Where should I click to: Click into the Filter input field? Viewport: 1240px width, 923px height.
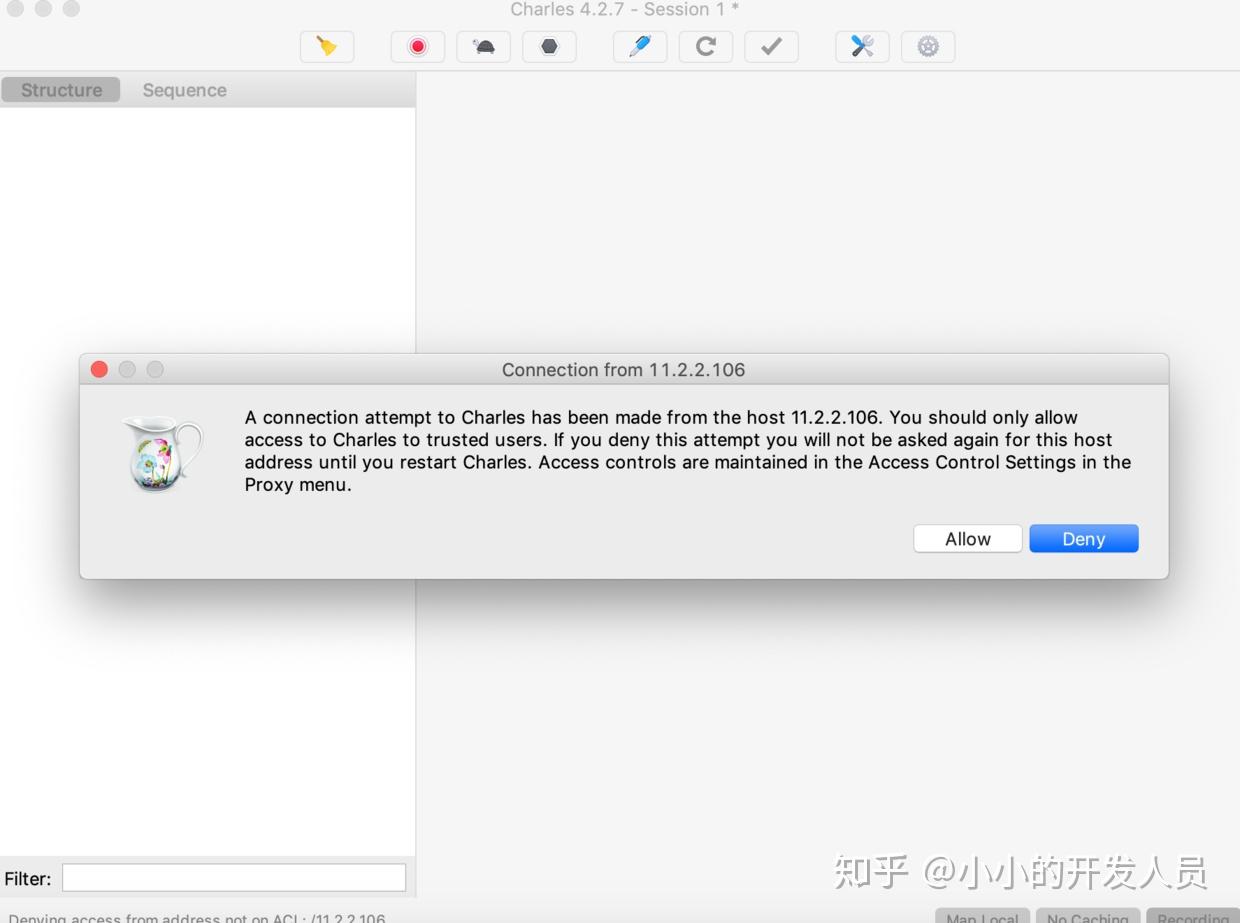coord(234,878)
